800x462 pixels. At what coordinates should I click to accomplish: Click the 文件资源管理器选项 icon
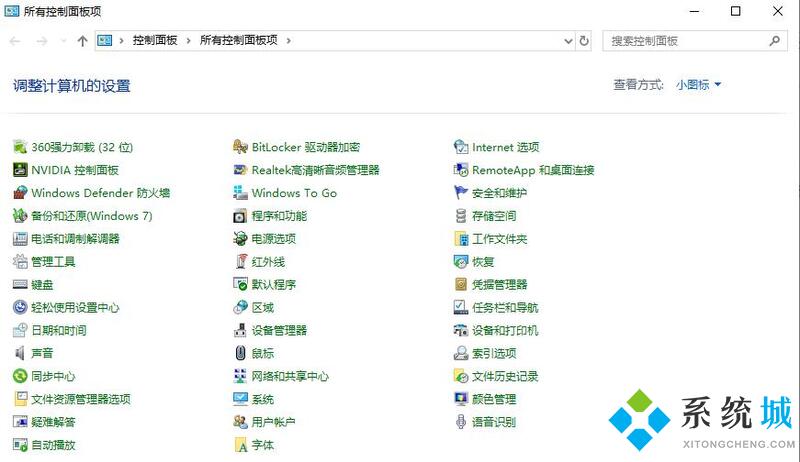(x=20, y=399)
